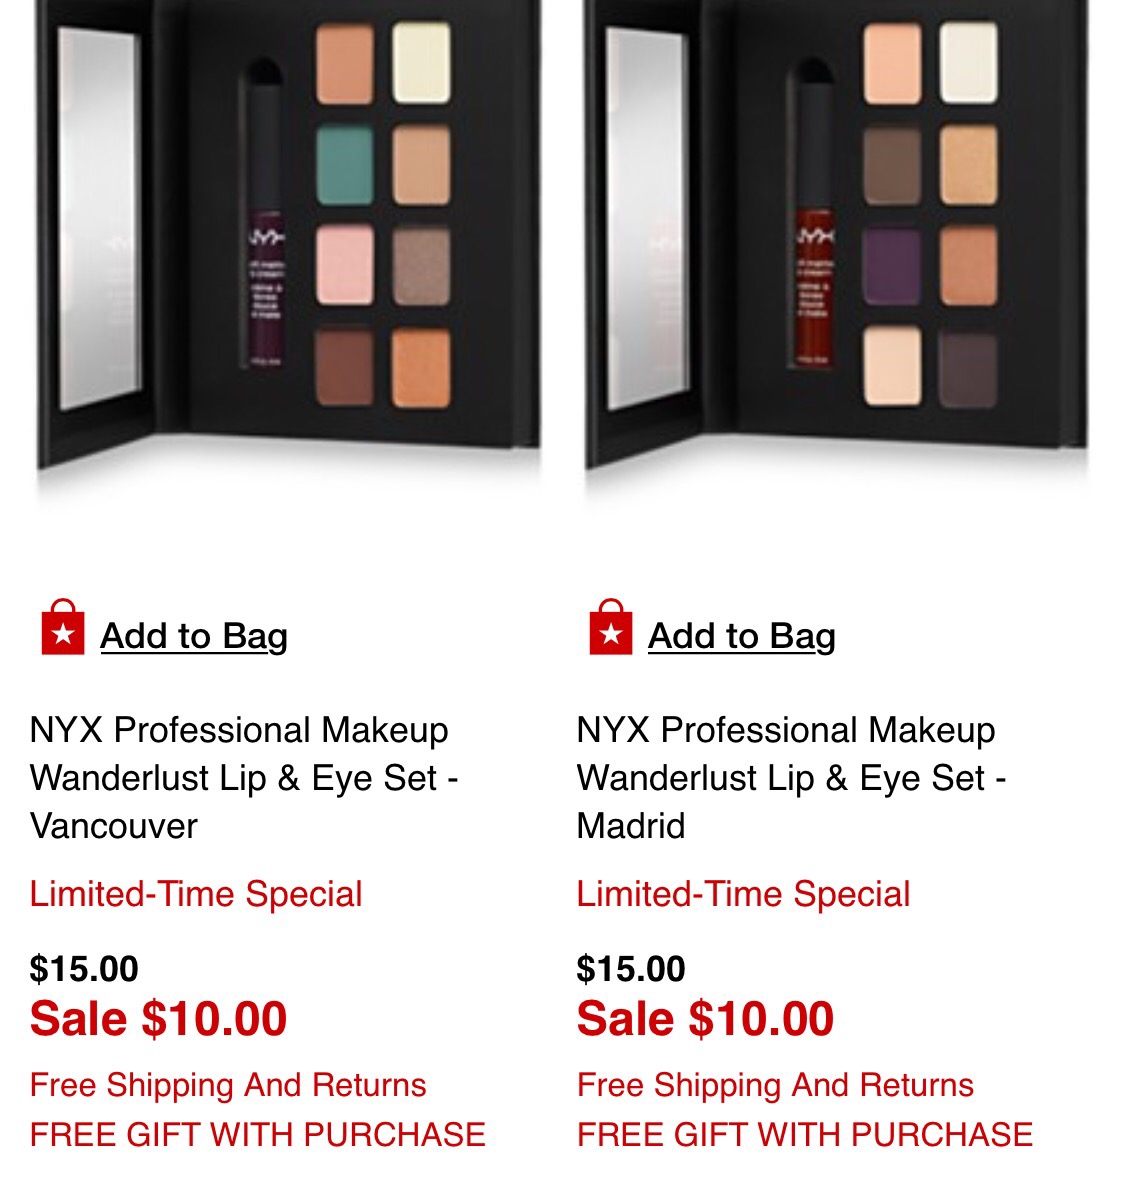Screen dimensions: 1124x1181
Task: View FREE GIFT WITH PURCHASE offer for Vancouver
Action: [x=258, y=1134]
